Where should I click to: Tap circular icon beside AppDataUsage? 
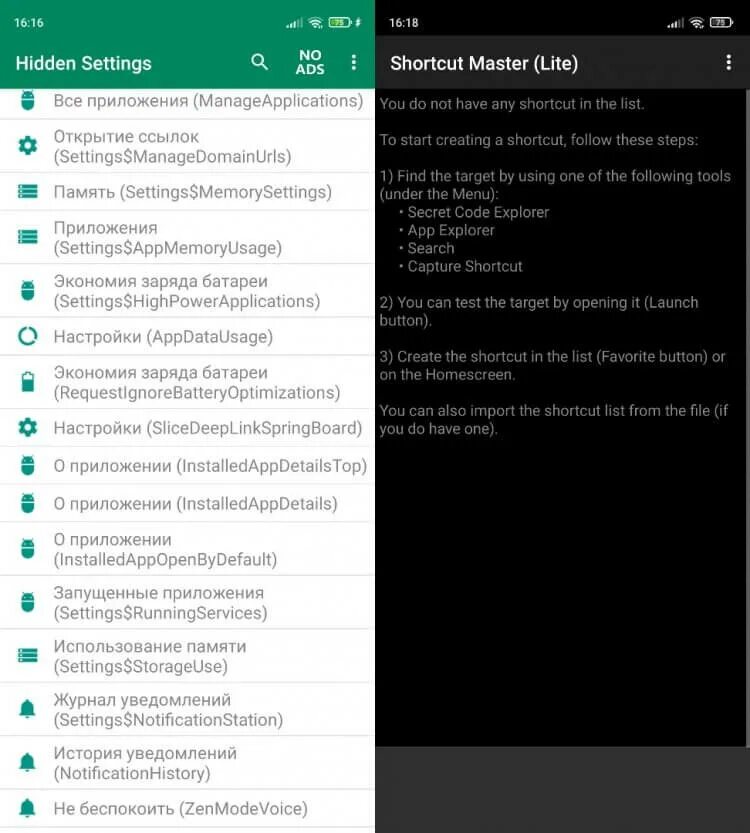click(28, 336)
